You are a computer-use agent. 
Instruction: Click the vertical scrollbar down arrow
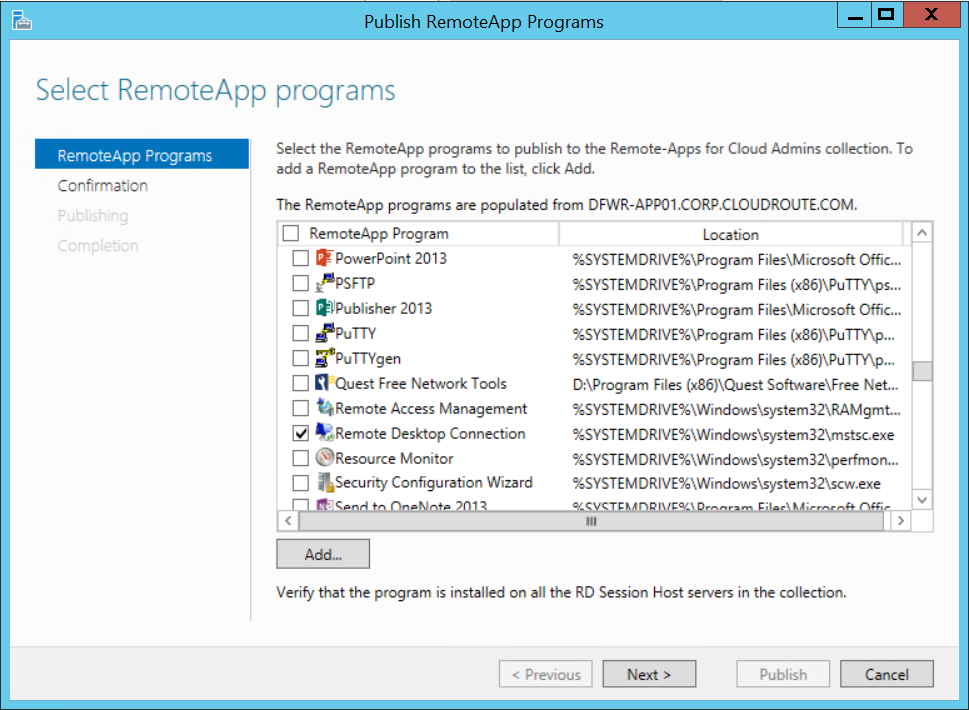[922, 499]
